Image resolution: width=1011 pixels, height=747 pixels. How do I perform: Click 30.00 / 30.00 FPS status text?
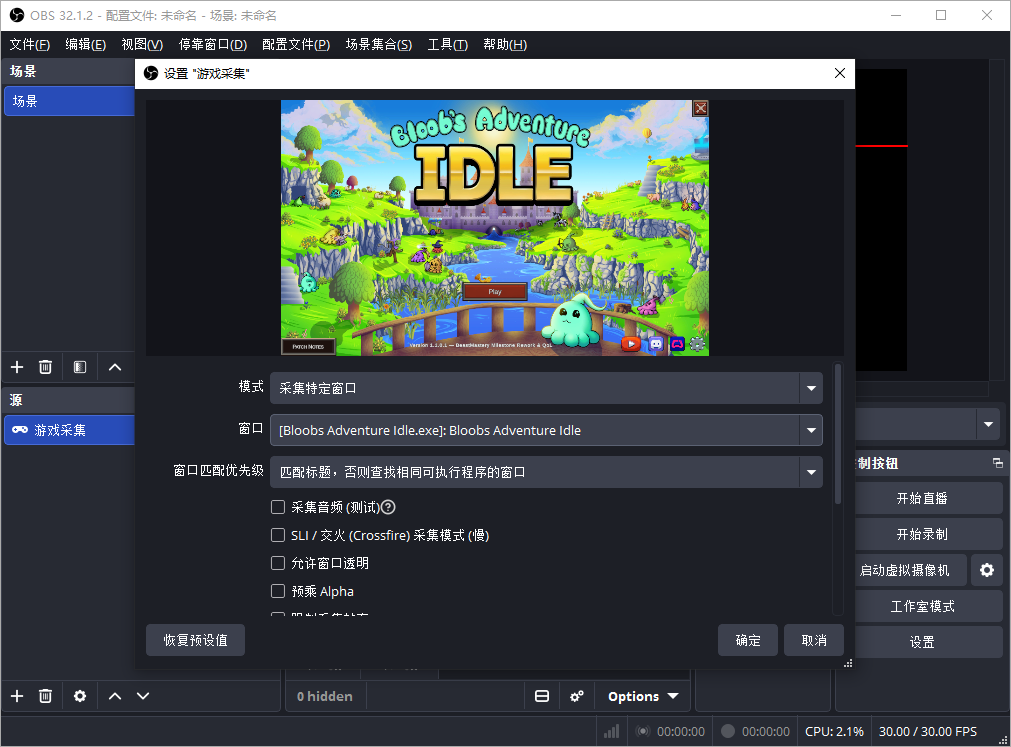(928, 732)
